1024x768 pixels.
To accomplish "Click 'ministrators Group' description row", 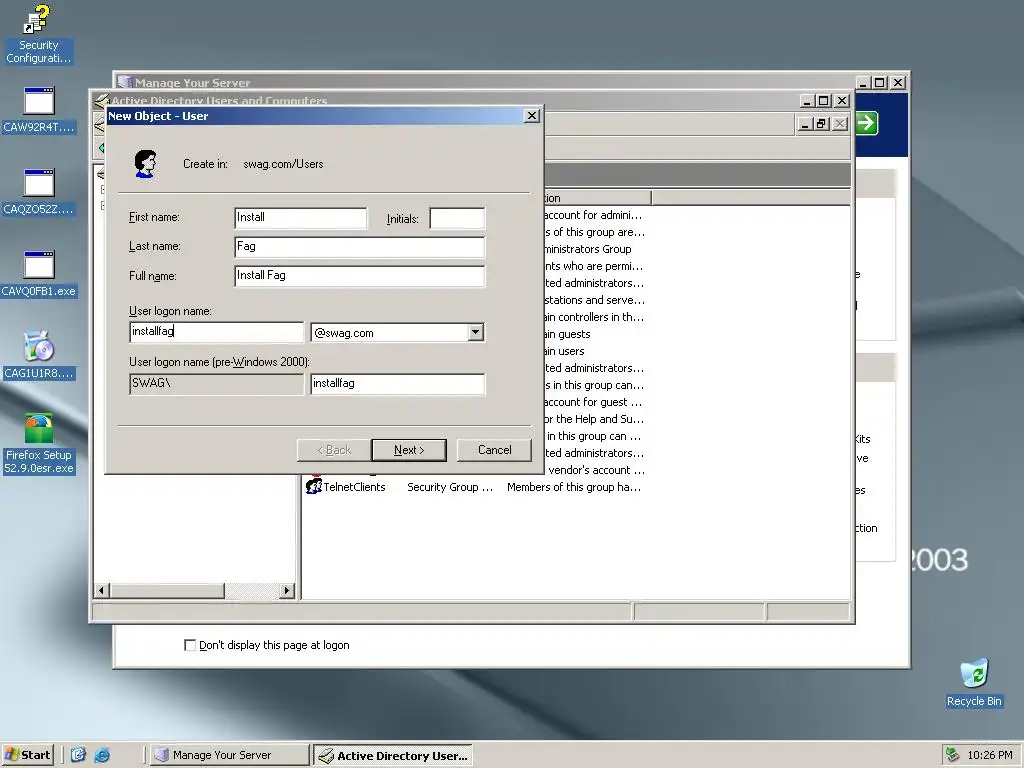I will 588,249.
